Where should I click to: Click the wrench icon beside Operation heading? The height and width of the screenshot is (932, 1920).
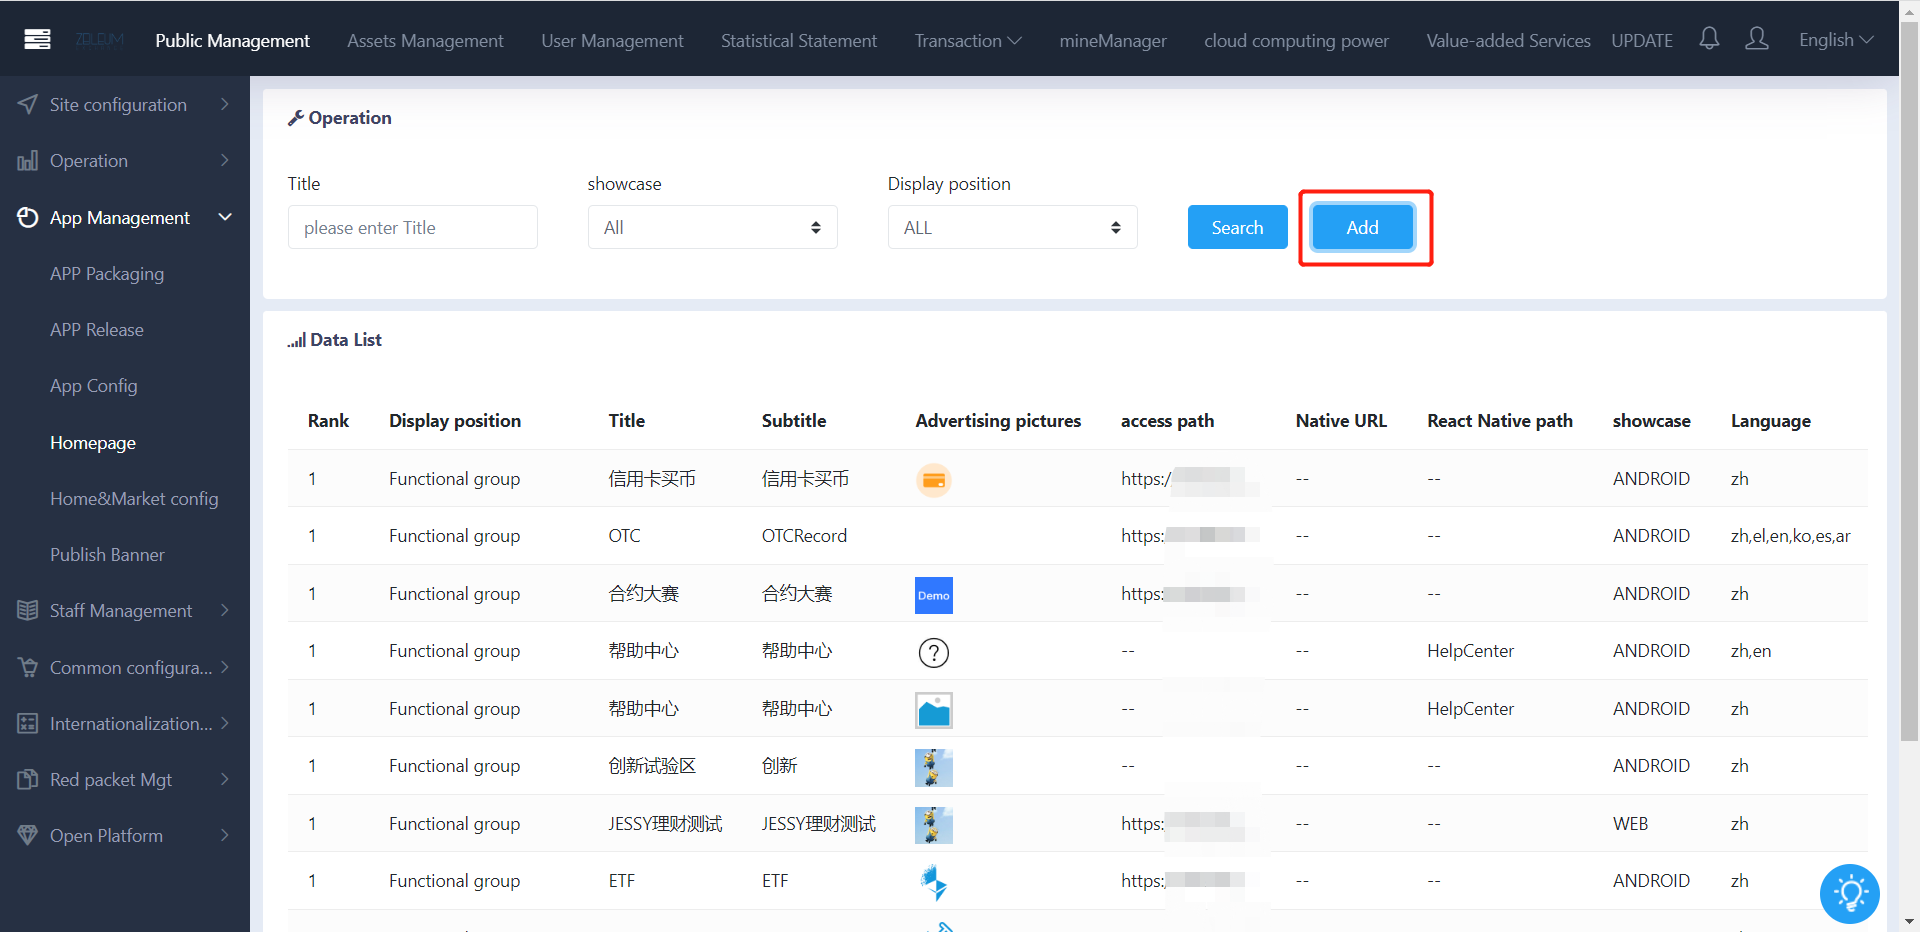(x=296, y=118)
